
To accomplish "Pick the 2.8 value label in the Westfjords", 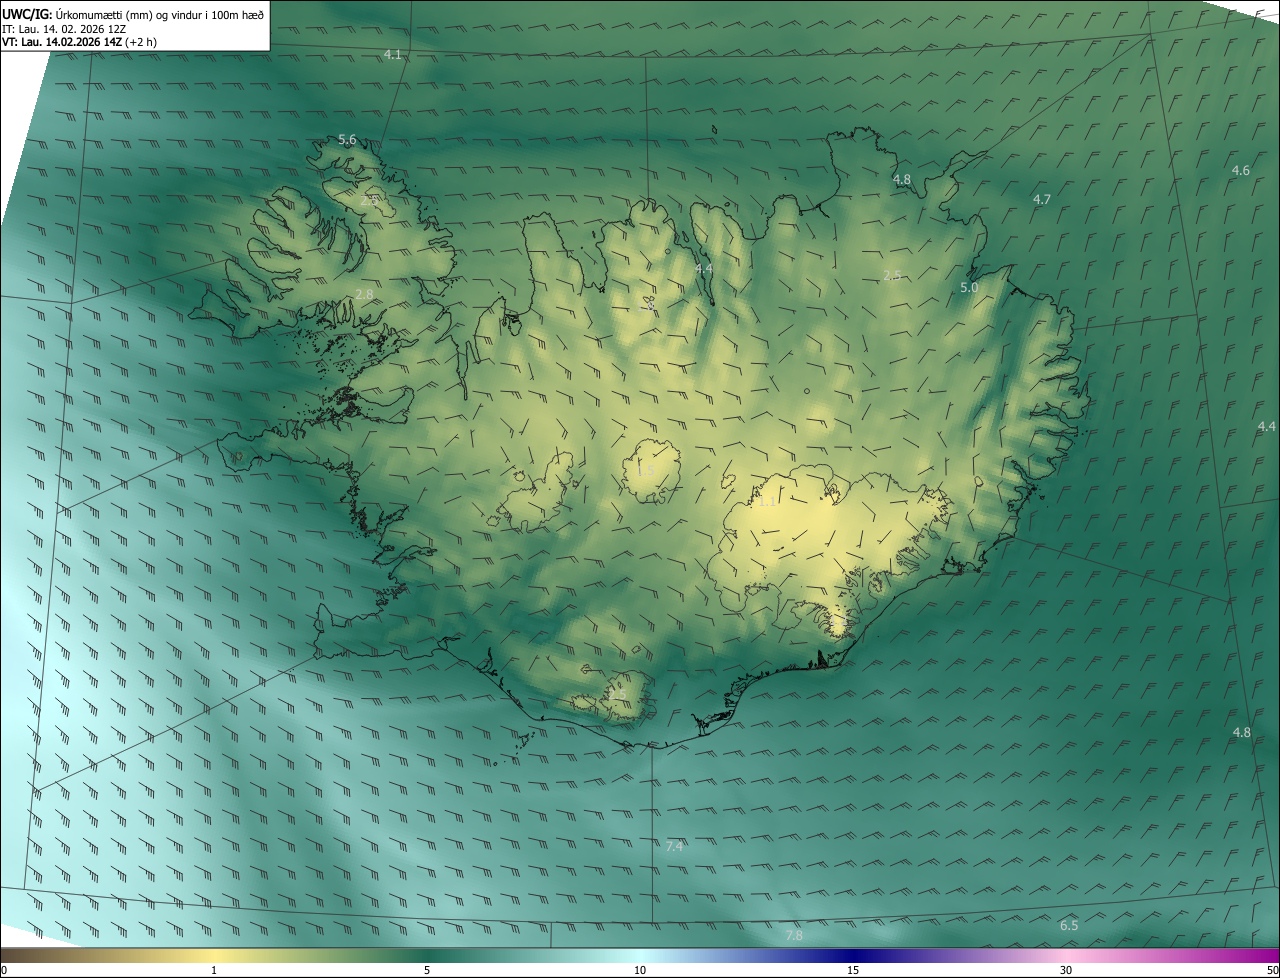I will click(364, 294).
